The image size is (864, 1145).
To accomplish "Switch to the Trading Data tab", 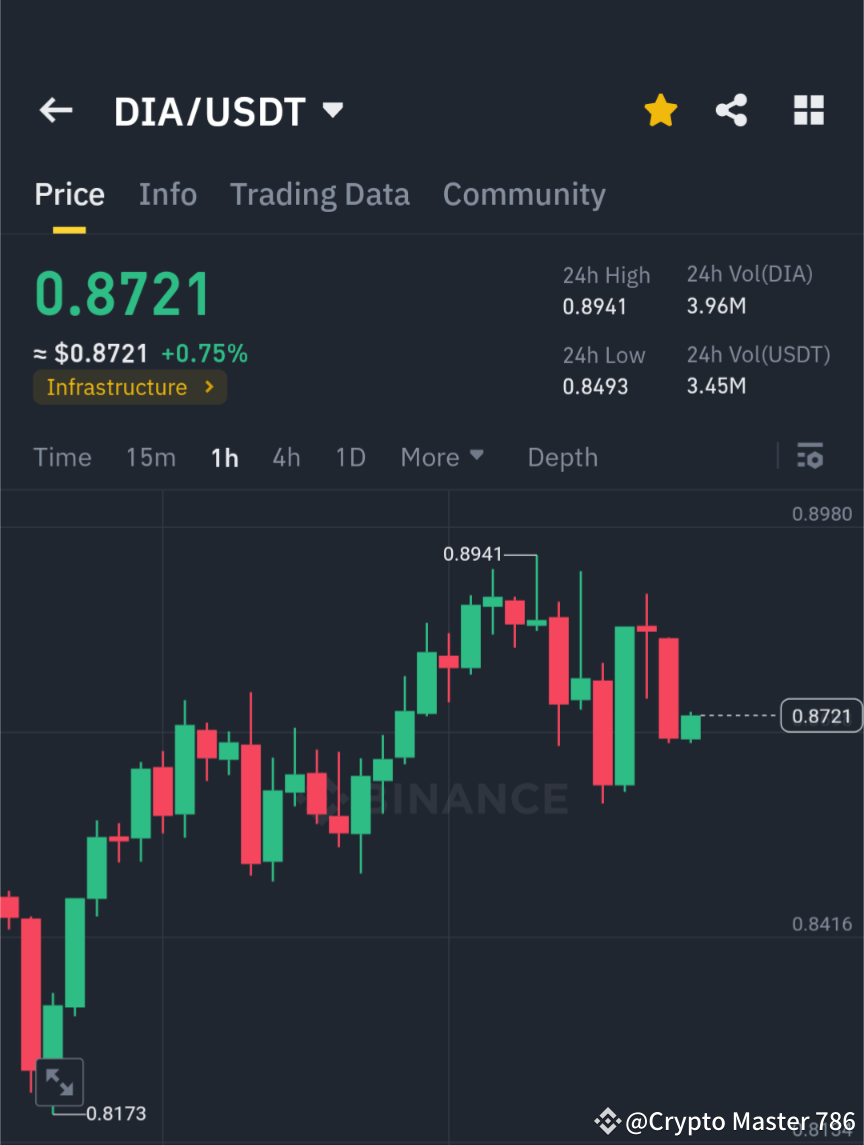I will coord(319,194).
